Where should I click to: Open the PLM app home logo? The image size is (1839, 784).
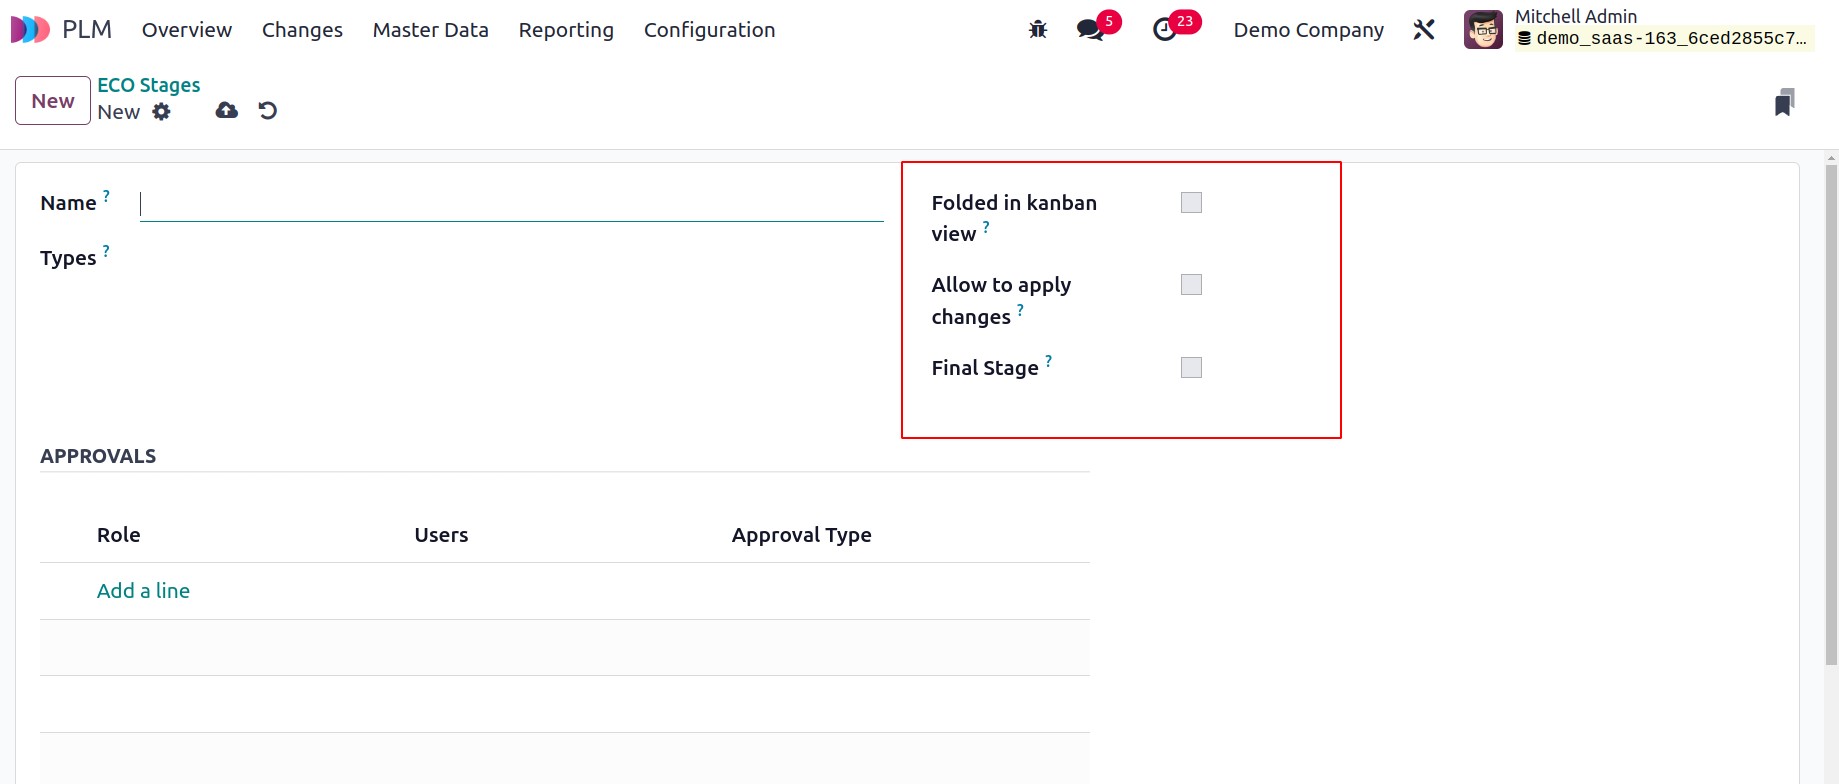30,30
